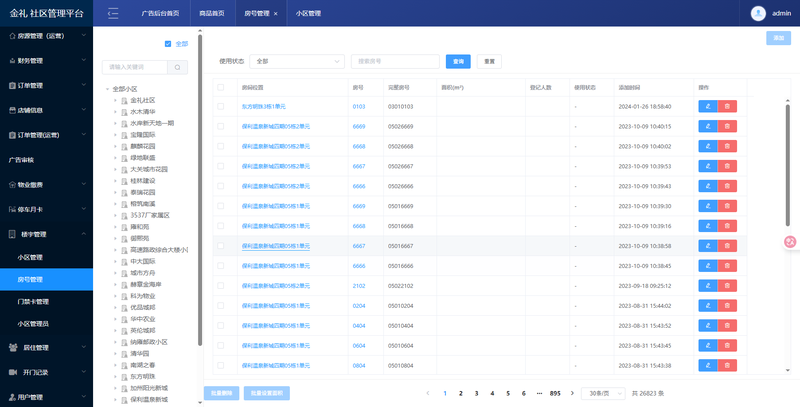800x407 pixels.
Task: Select the checkbox for the room 0103 row
Action: (x=220, y=106)
